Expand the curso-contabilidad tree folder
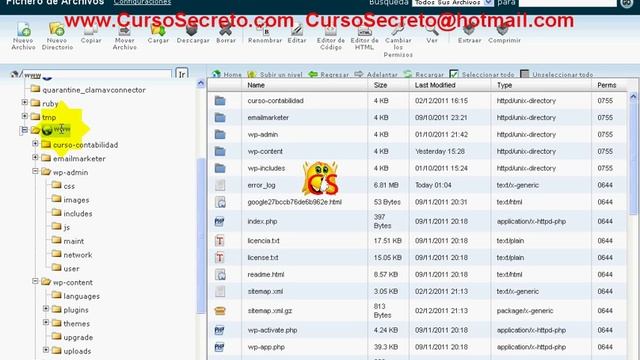 (x=35, y=144)
